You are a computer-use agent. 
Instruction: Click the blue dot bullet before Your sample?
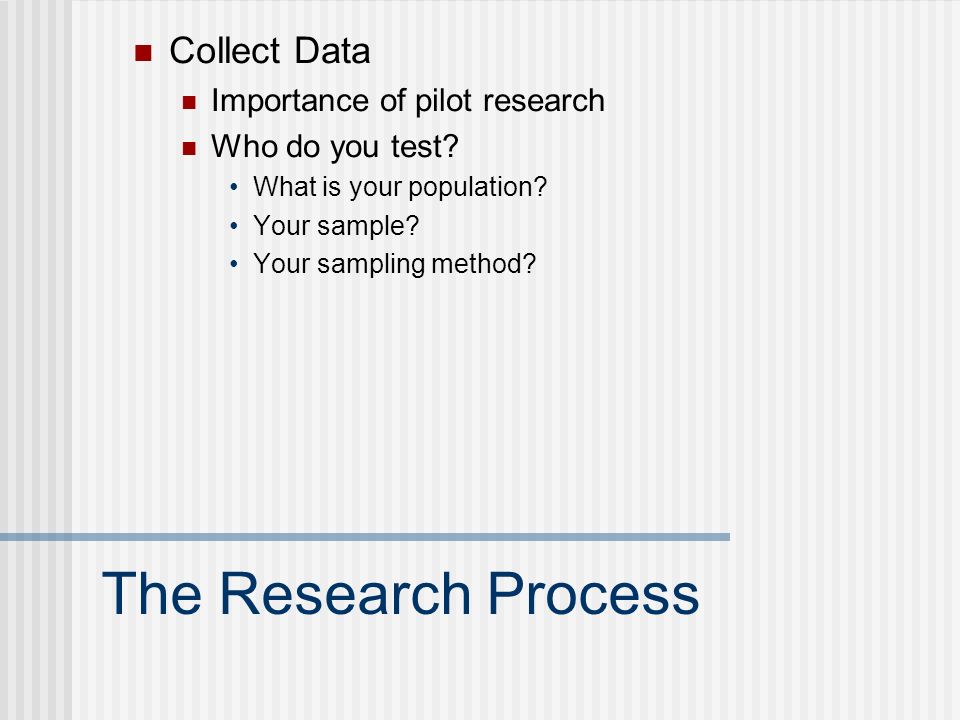234,226
